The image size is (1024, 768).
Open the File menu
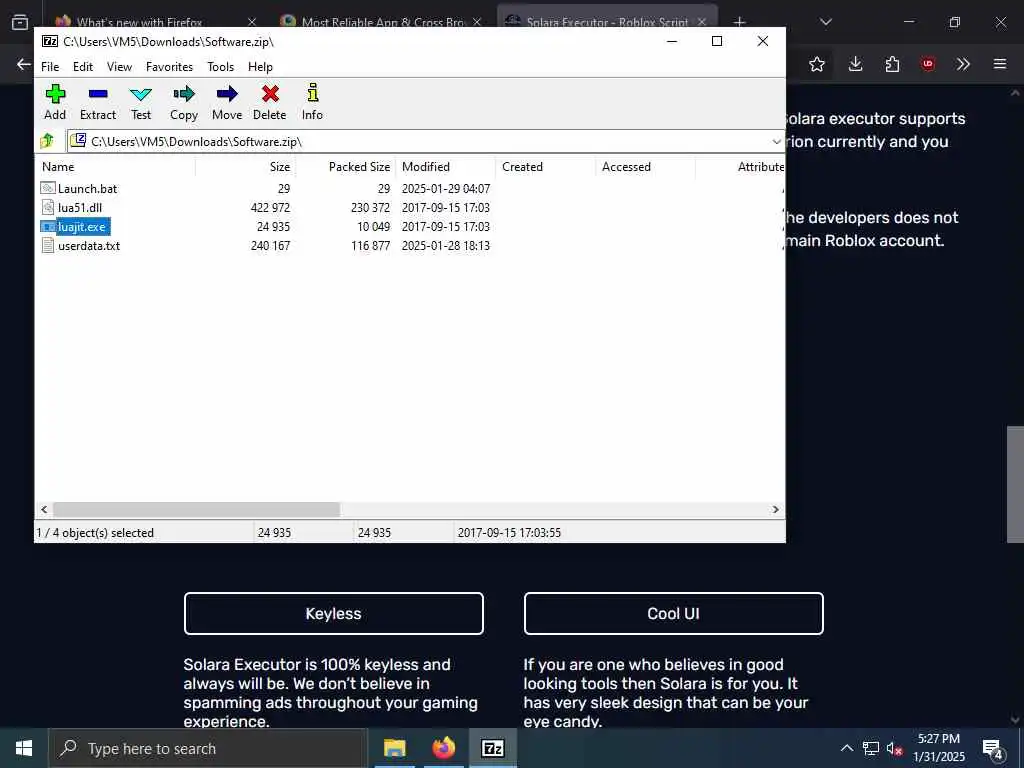click(50, 67)
